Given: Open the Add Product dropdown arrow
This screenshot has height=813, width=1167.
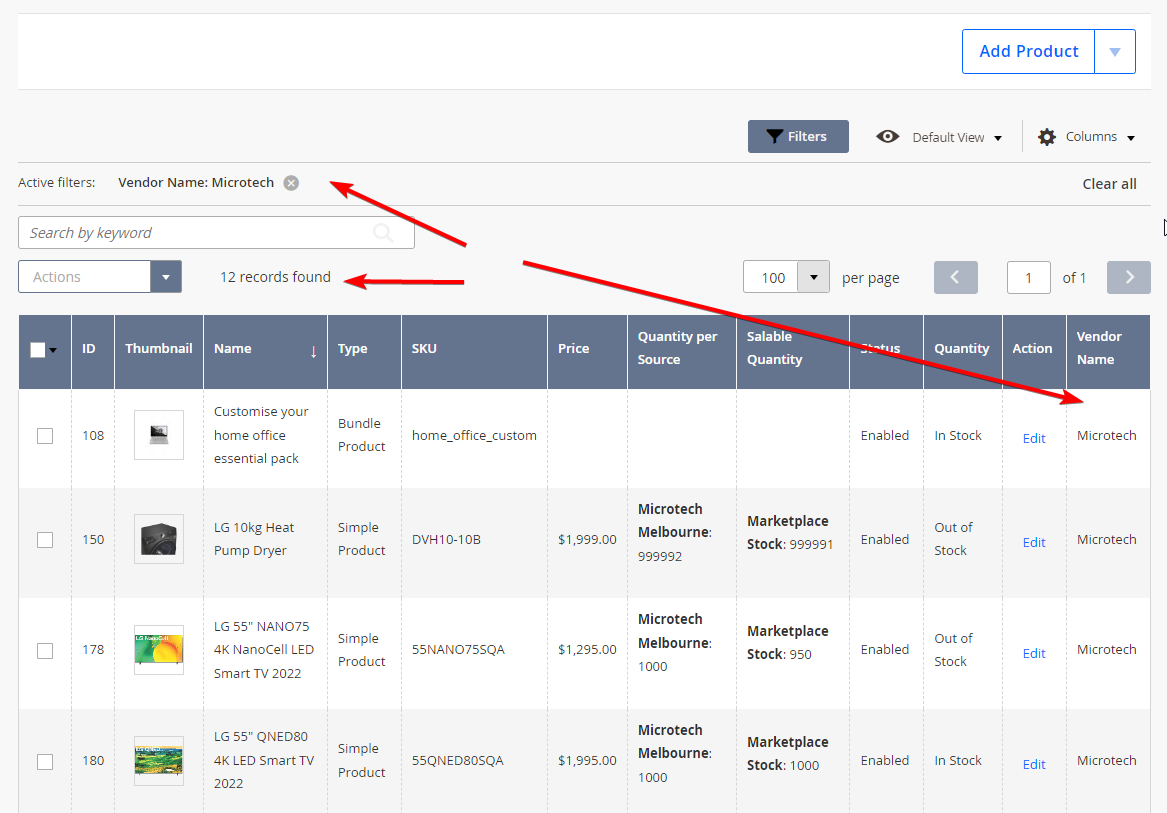Looking at the screenshot, I should click(x=1115, y=51).
